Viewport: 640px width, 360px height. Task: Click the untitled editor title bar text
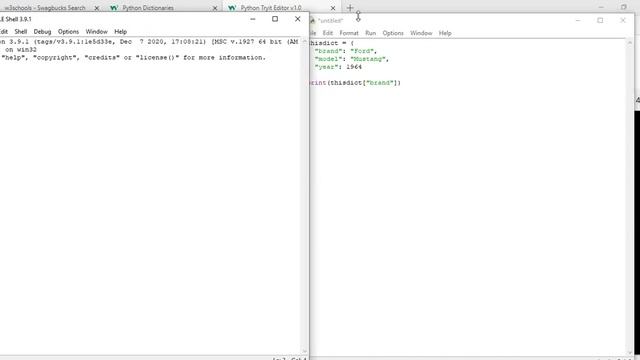coord(330,20)
